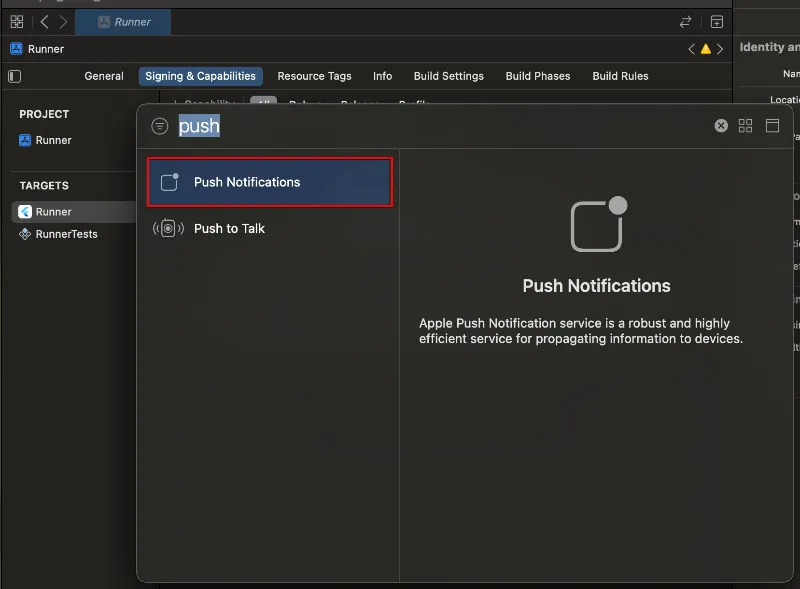Toggle the capability detail pane icon
The image size is (800, 589).
point(772,126)
